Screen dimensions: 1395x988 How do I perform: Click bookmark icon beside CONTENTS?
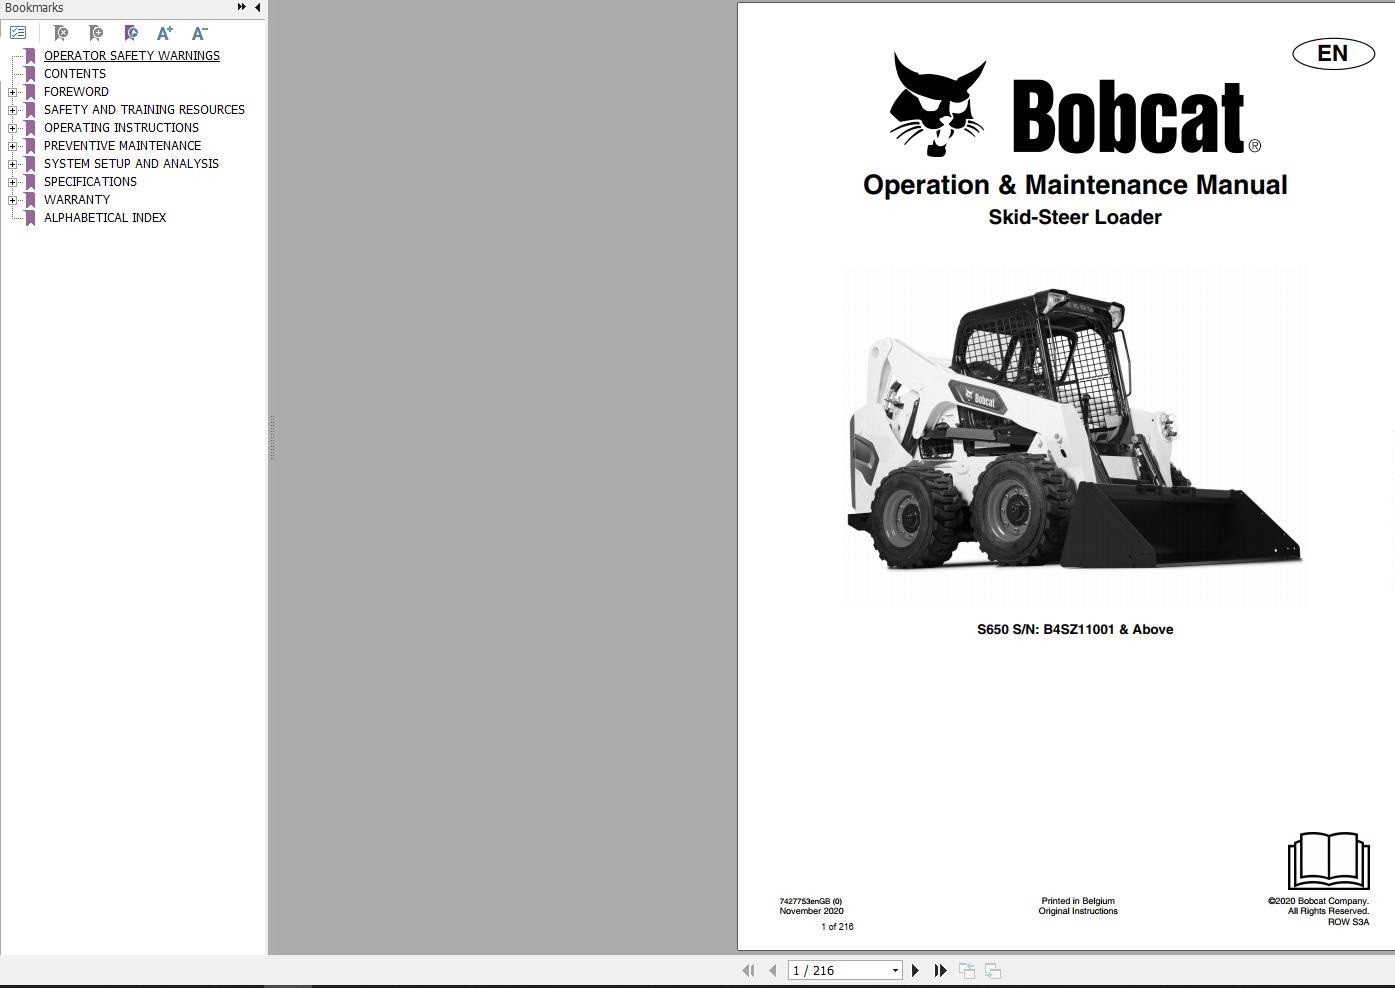click(30, 74)
